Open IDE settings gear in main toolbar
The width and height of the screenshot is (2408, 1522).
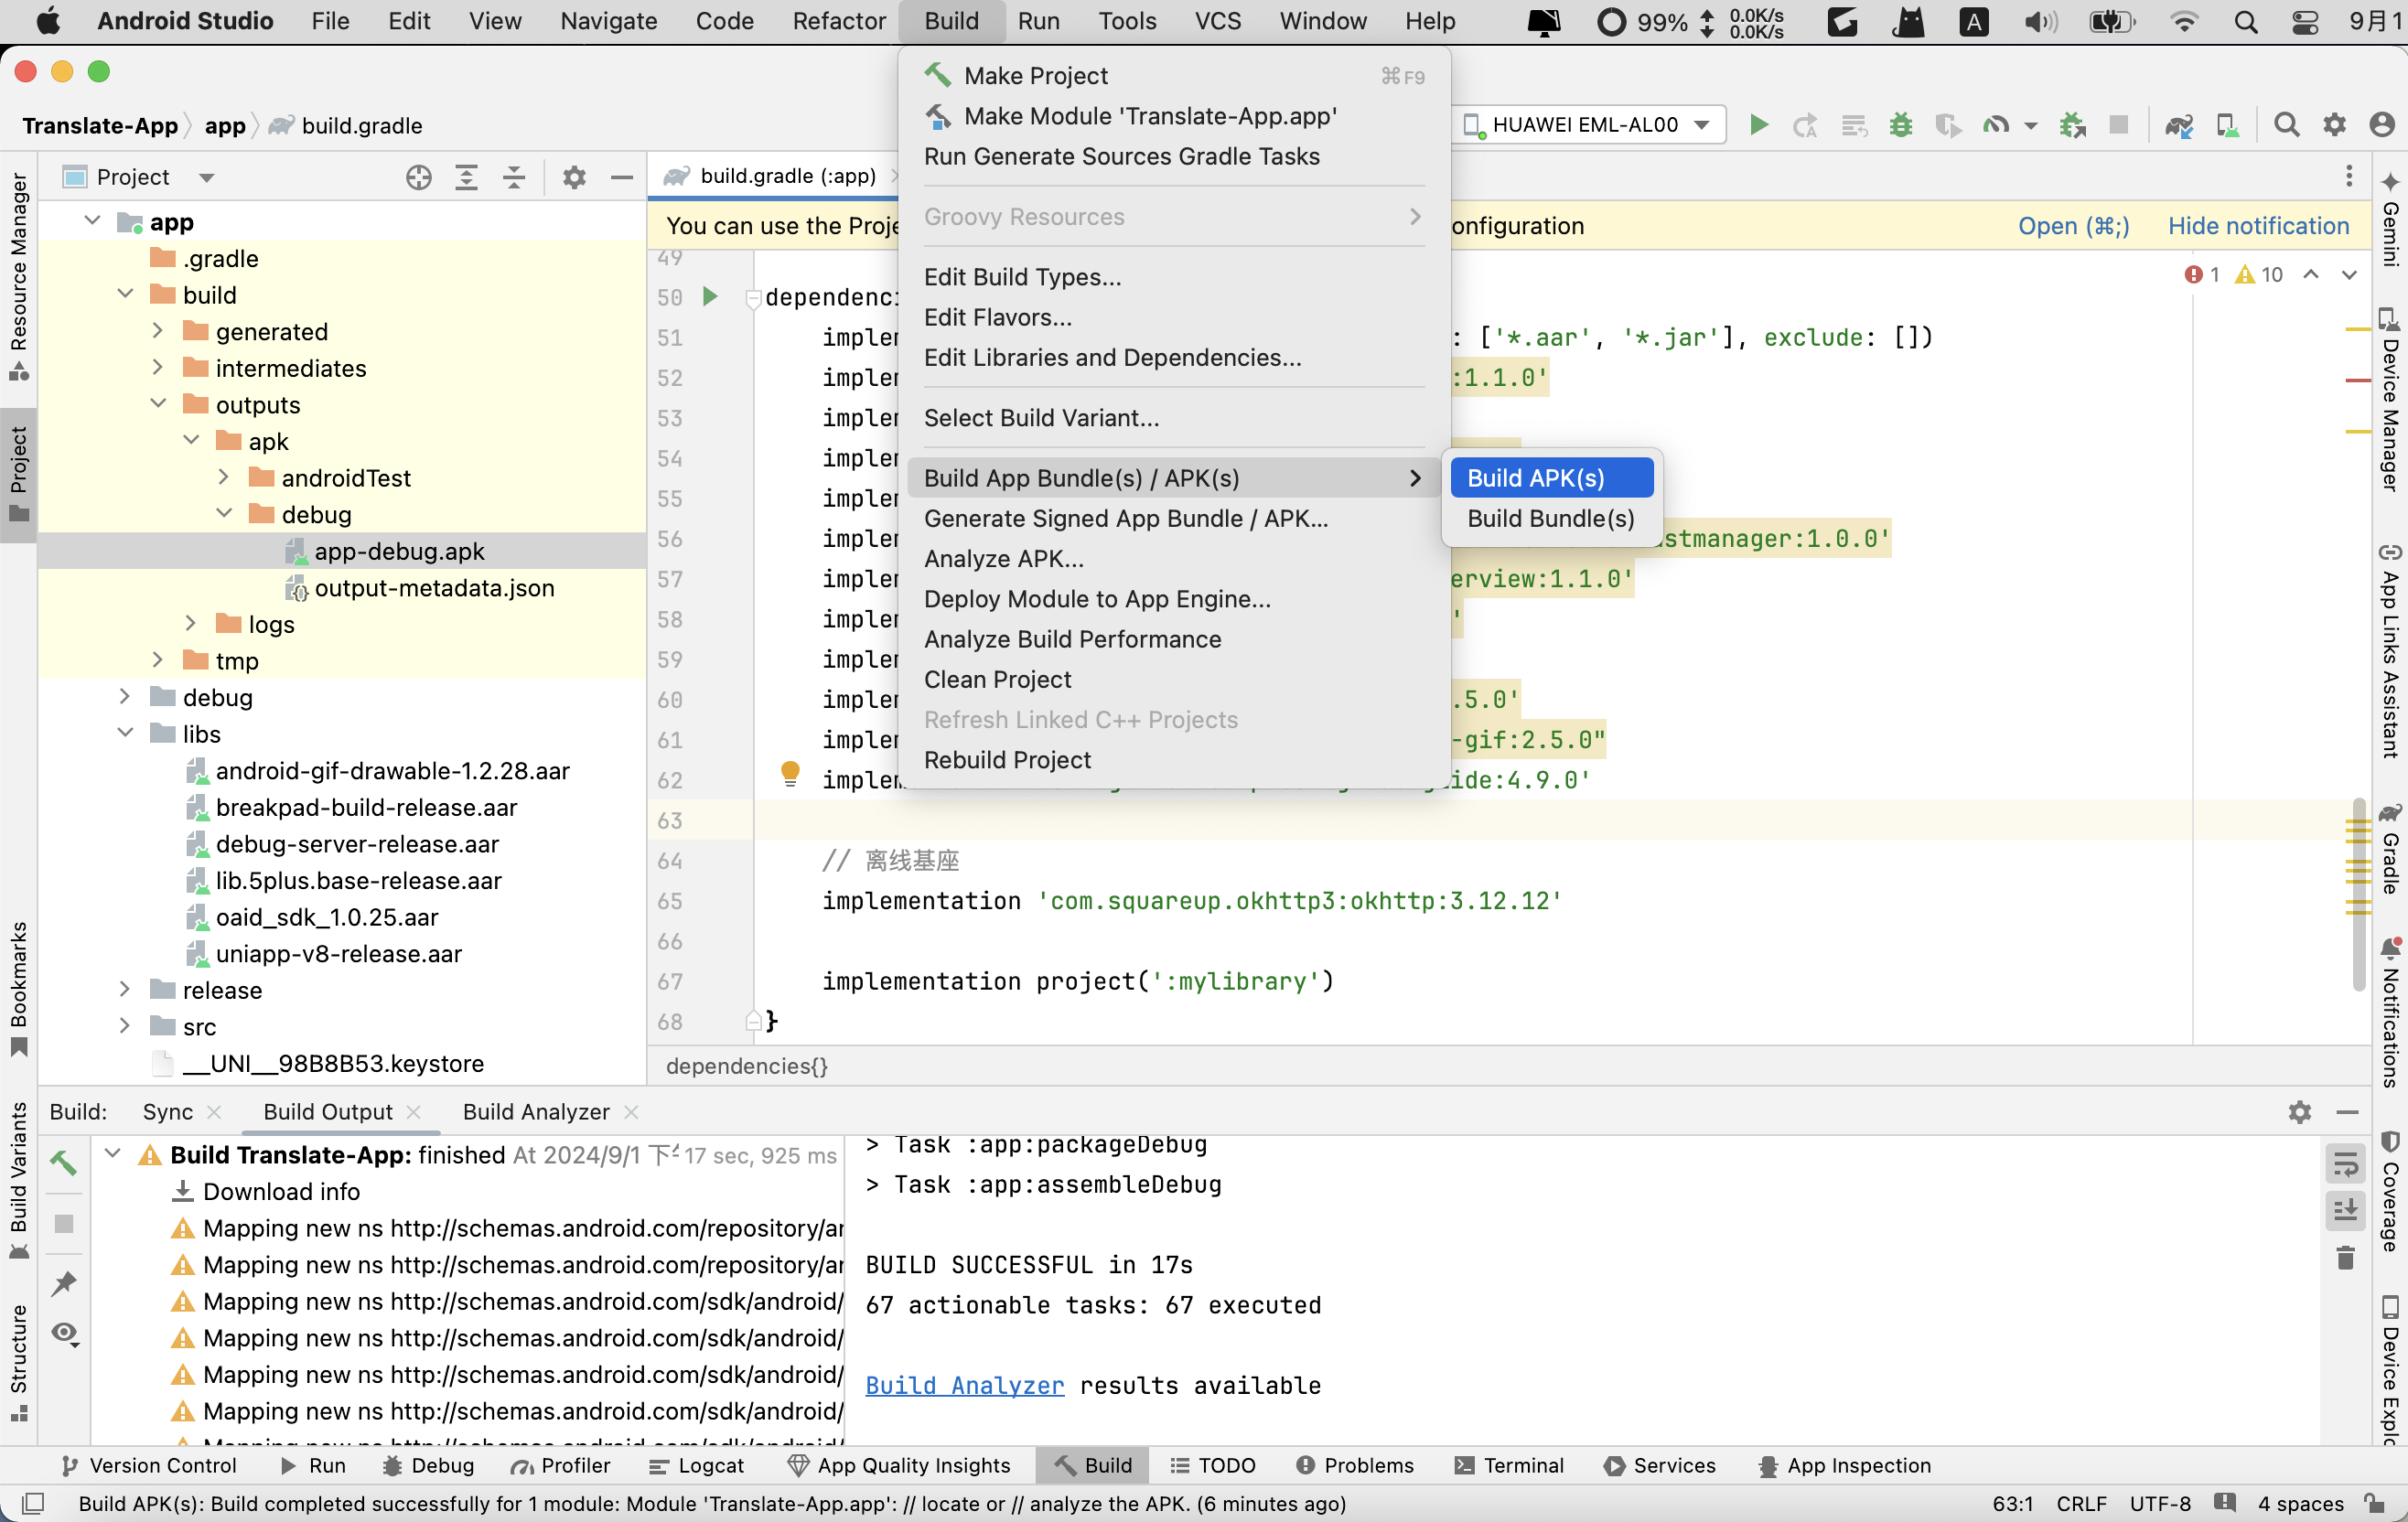point(2334,125)
